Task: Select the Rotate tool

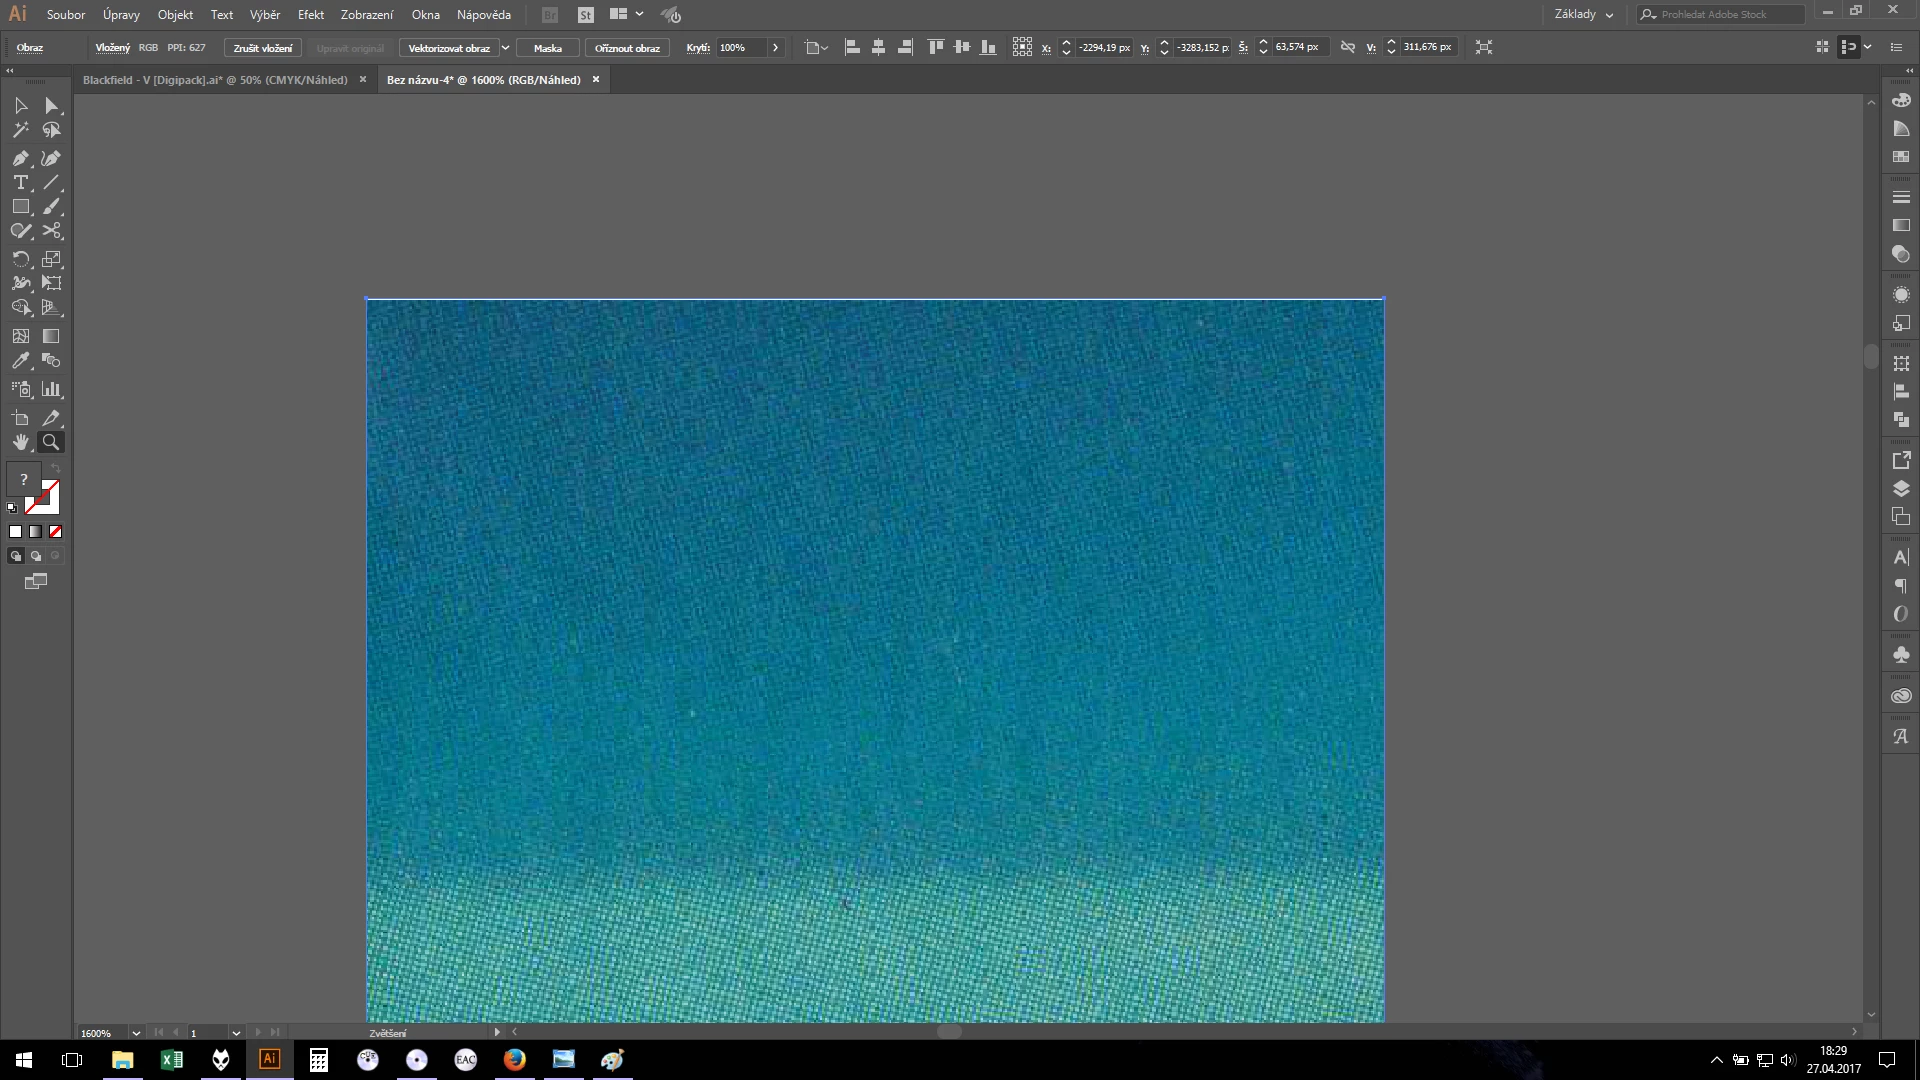Action: [20, 258]
